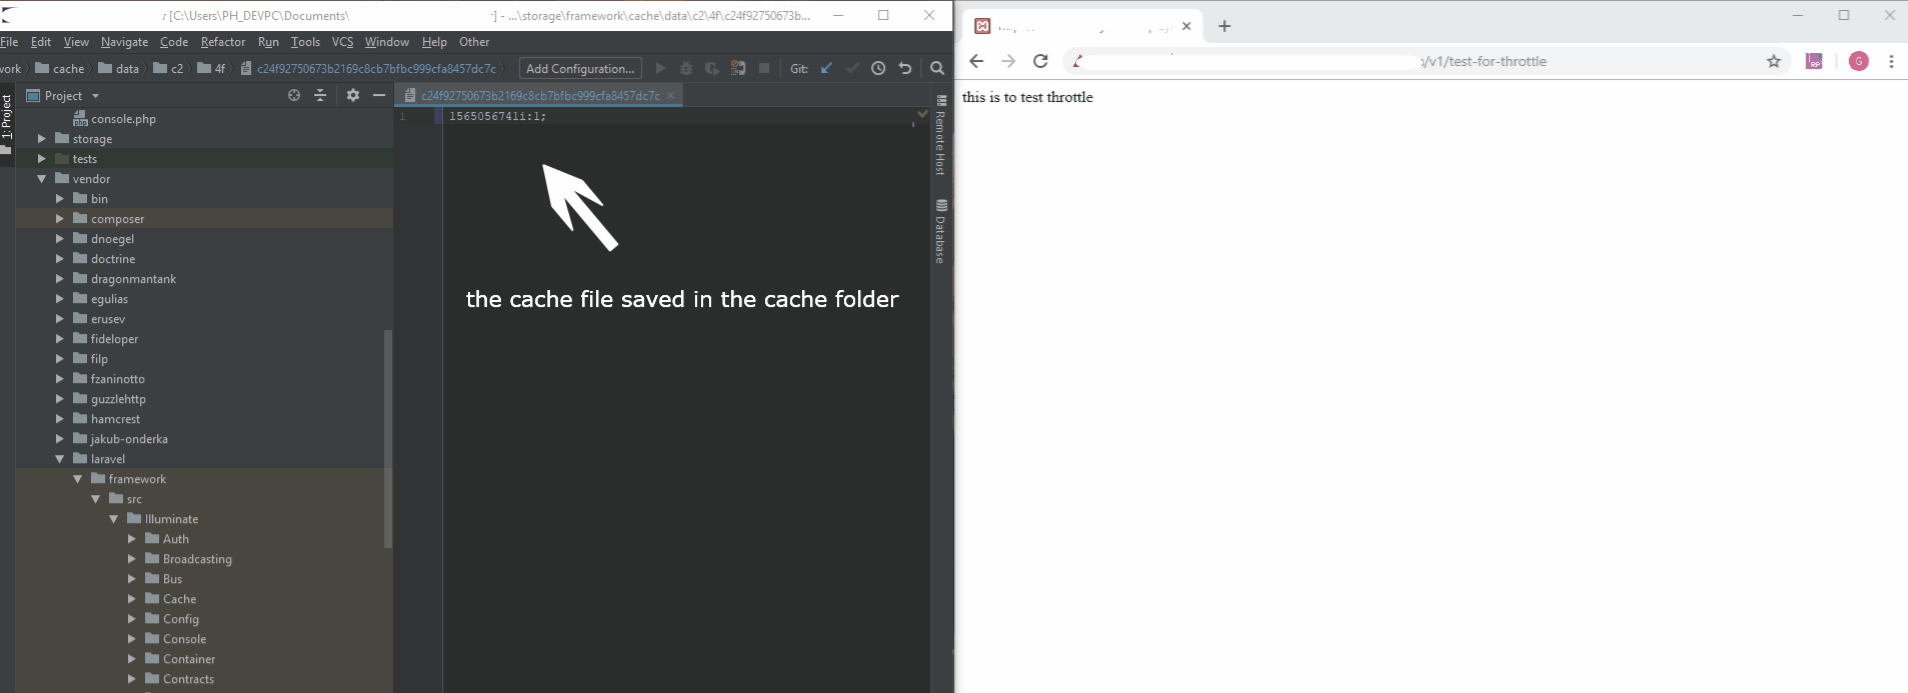Collapse the vendor folder
Screen dimensions: 1908x693
[42, 179]
